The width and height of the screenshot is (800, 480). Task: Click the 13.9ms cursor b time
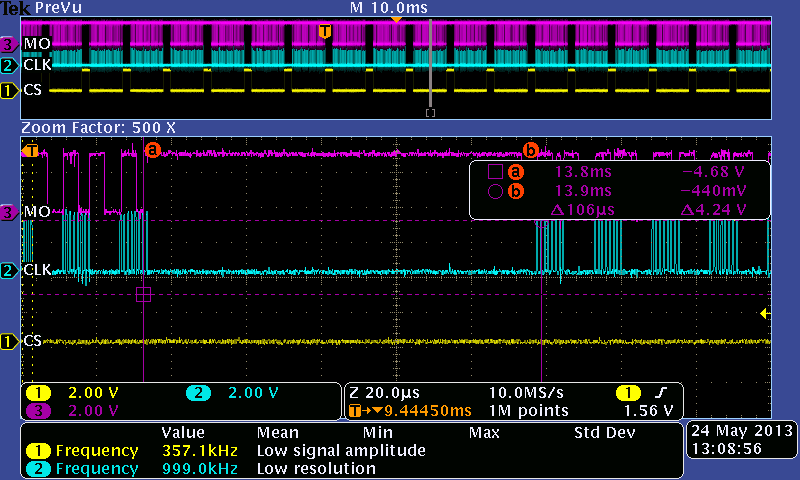(583, 191)
